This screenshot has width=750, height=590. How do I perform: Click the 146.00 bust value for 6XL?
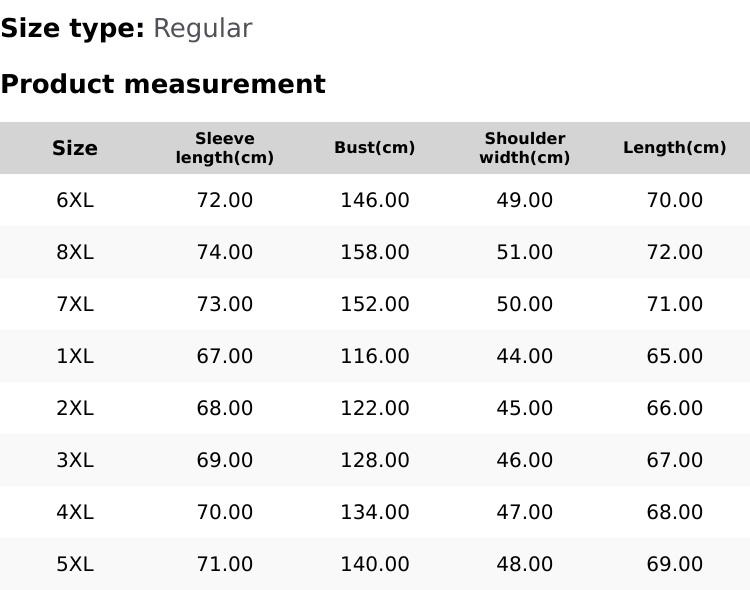click(x=375, y=200)
